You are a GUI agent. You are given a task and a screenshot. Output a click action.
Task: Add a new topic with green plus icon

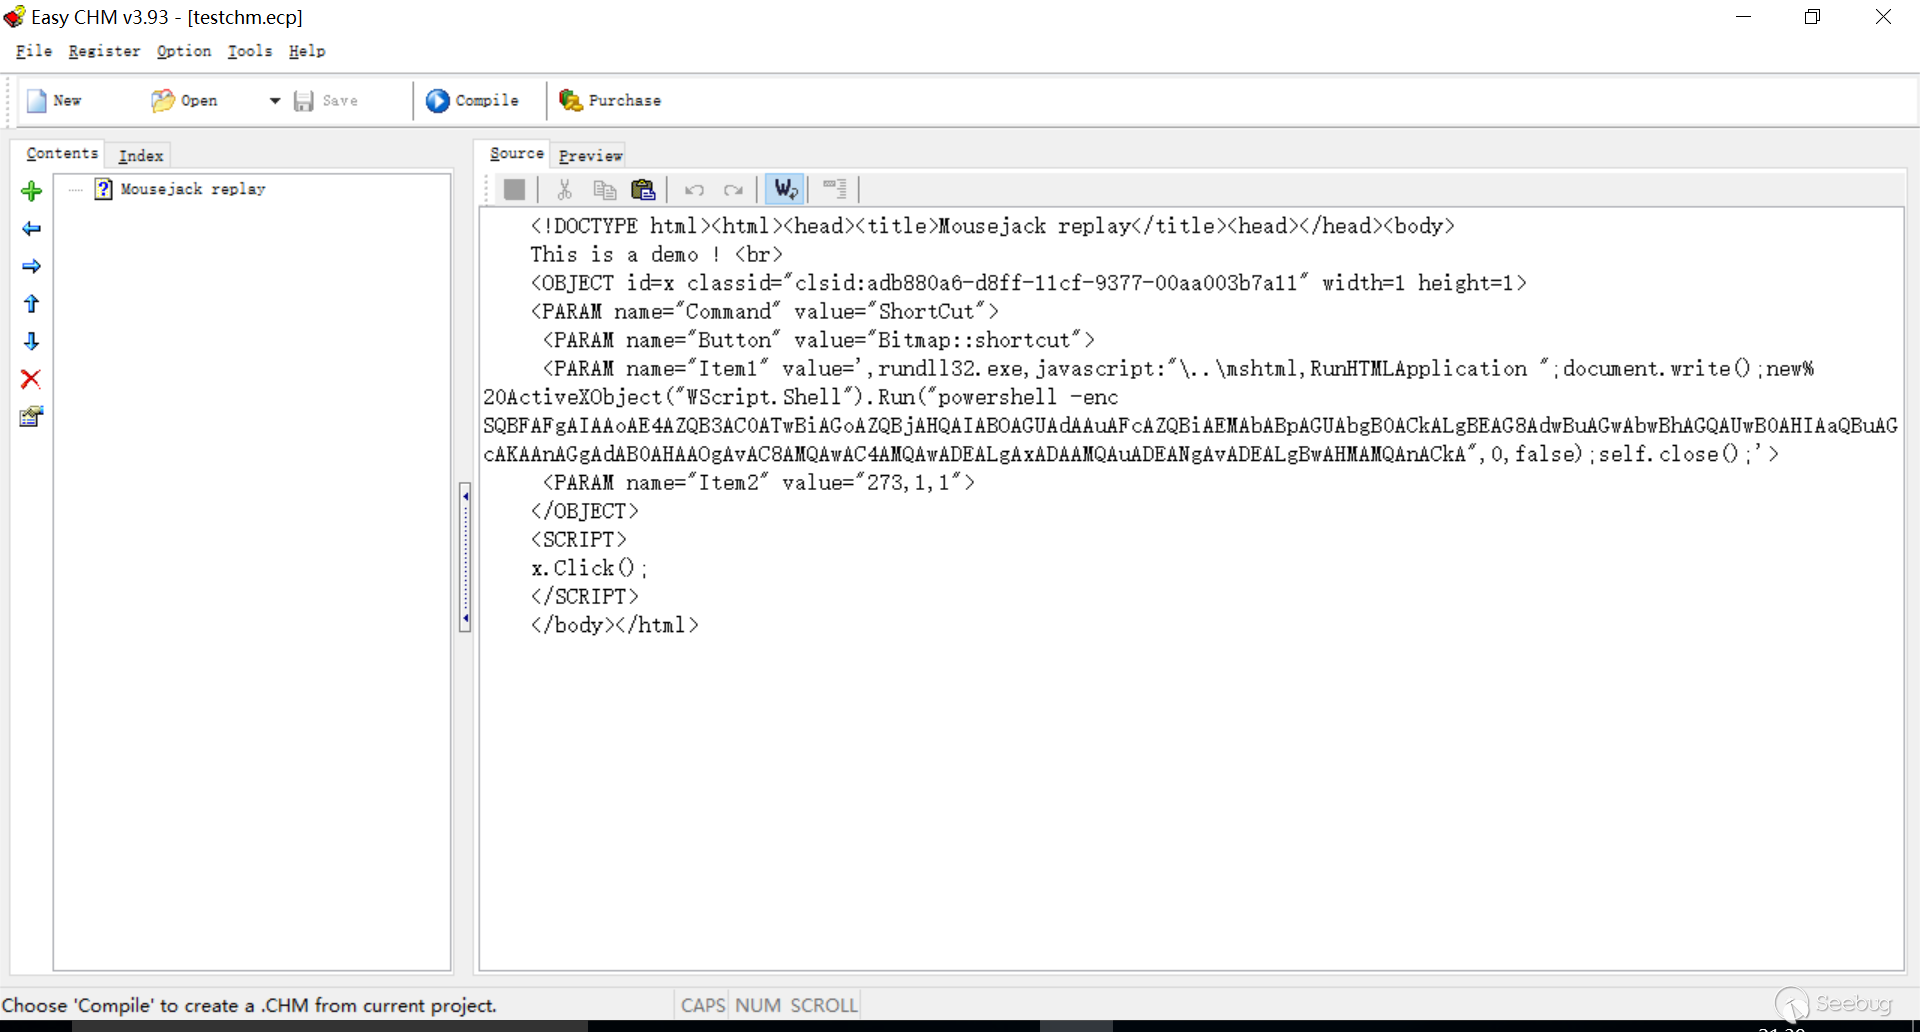pos(32,191)
